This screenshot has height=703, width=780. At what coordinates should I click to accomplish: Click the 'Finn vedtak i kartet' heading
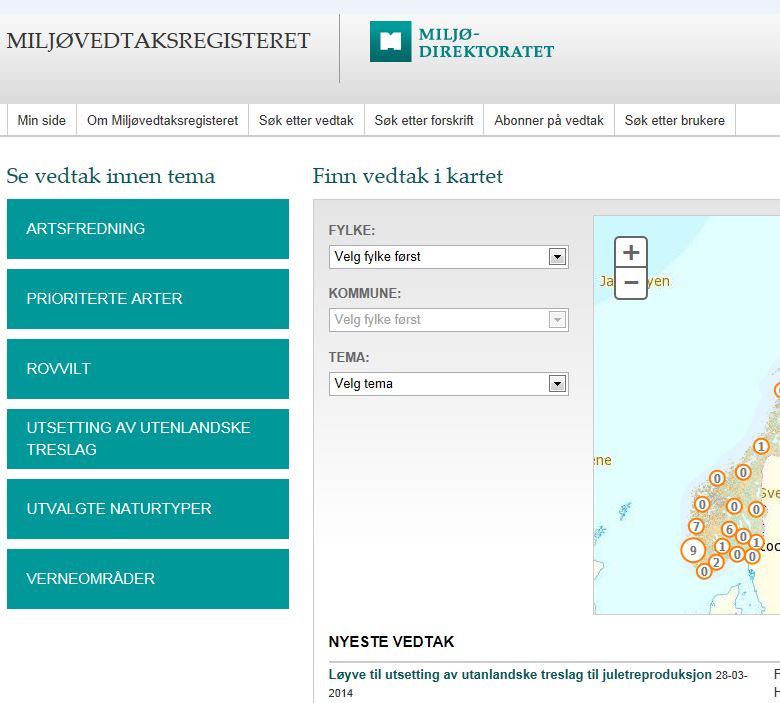pyautogui.click(x=408, y=176)
